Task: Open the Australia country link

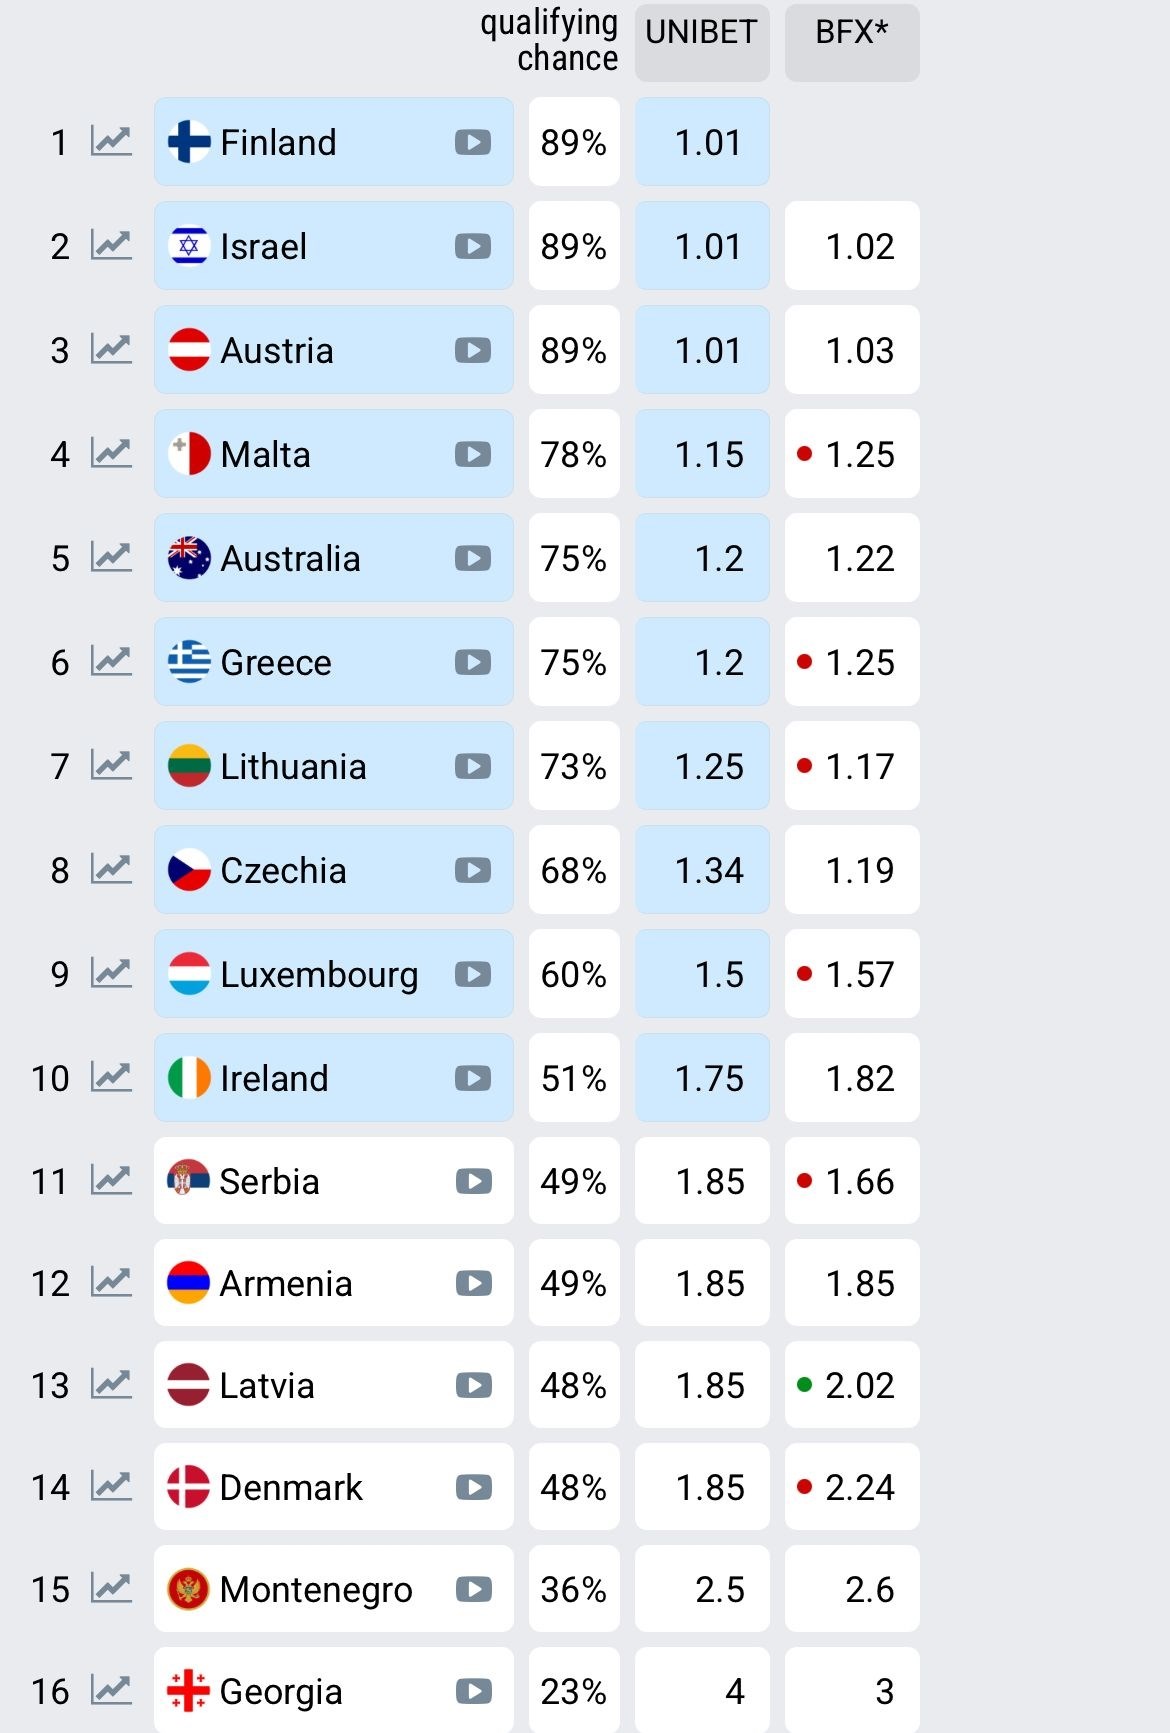Action: tap(290, 558)
